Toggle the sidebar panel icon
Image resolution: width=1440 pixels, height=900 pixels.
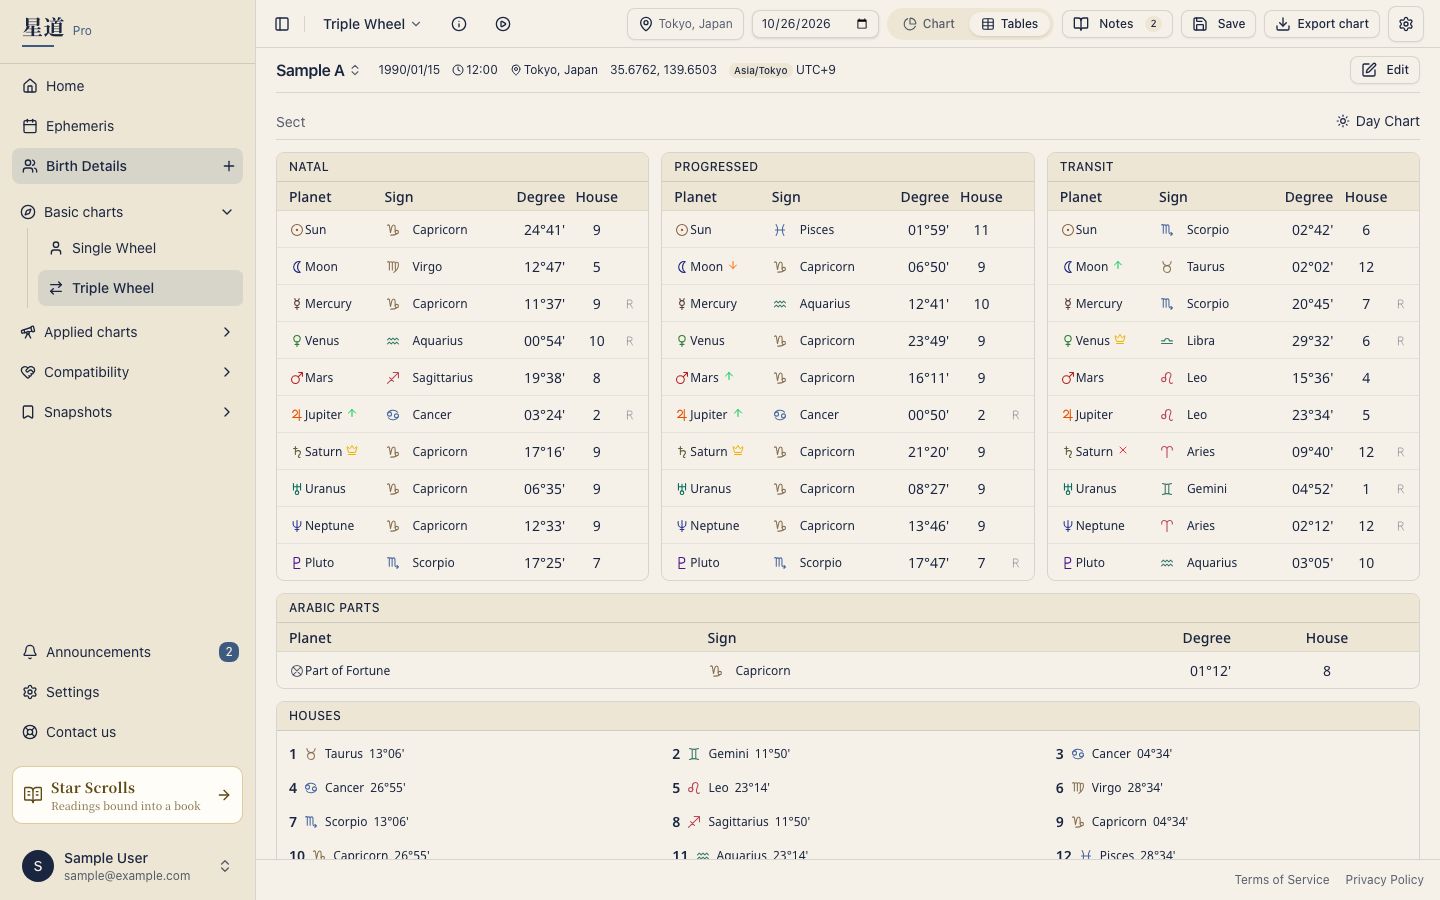point(282,24)
